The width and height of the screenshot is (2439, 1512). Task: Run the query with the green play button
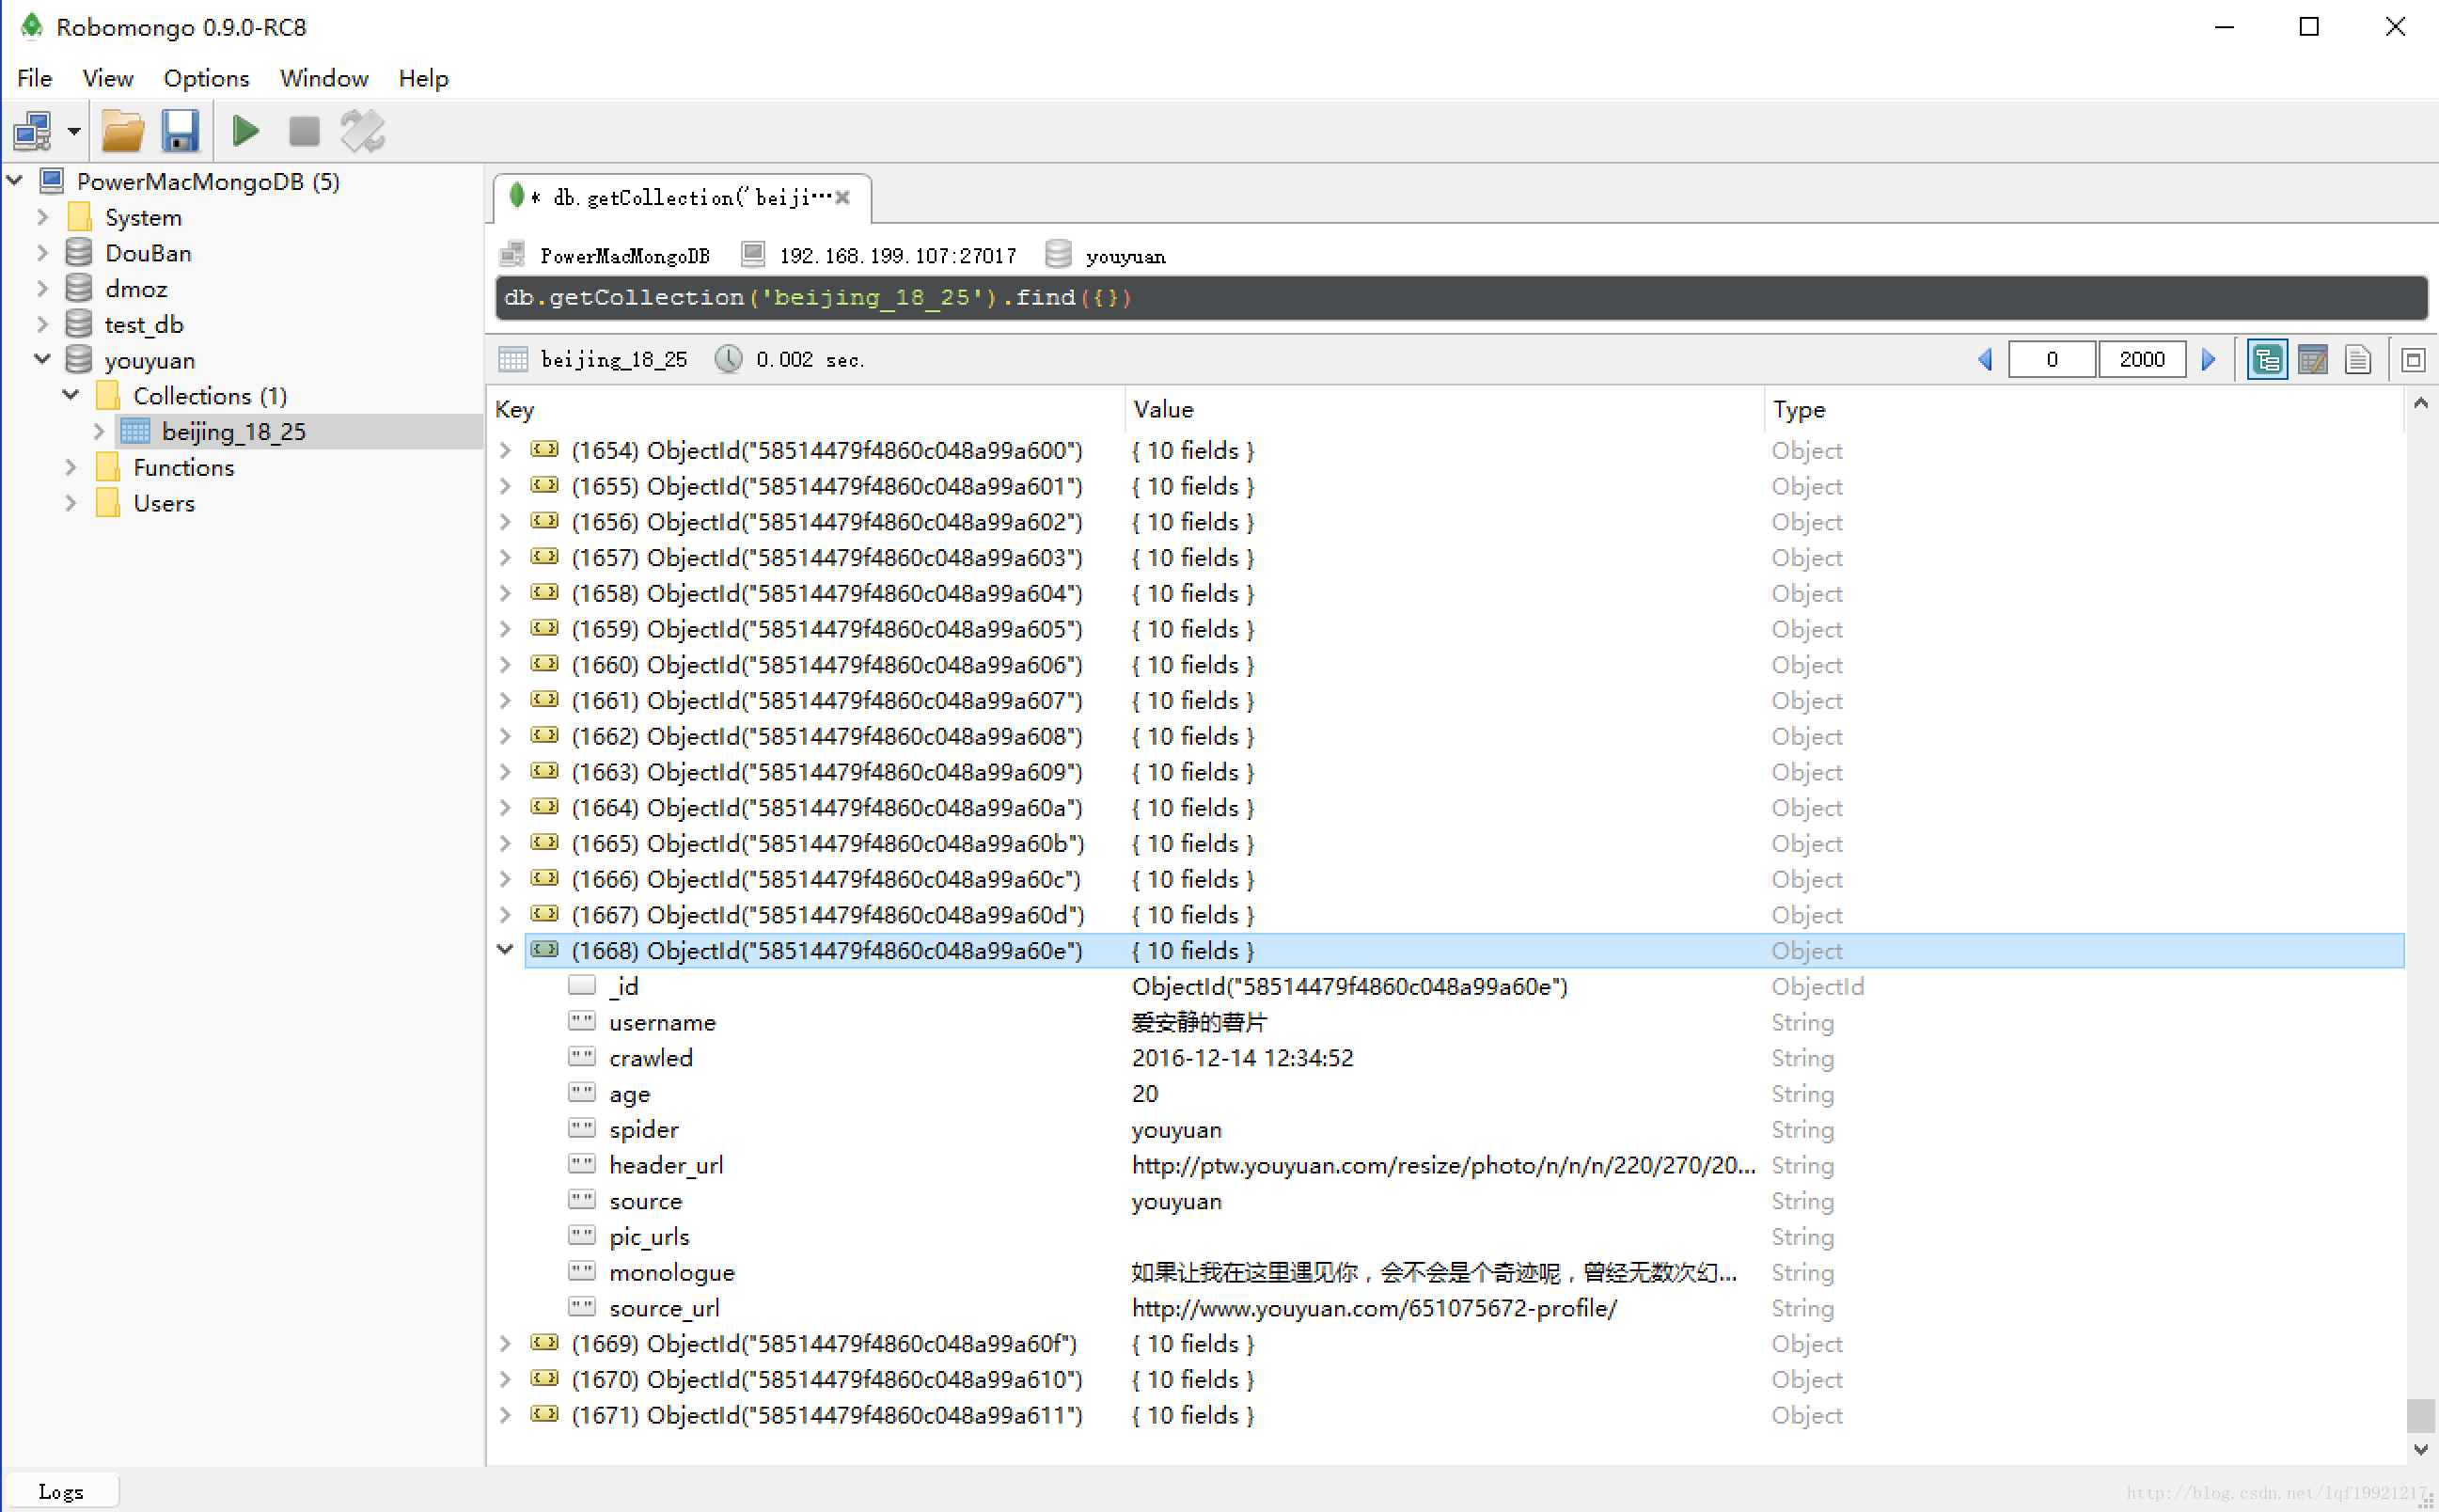pyautogui.click(x=245, y=131)
